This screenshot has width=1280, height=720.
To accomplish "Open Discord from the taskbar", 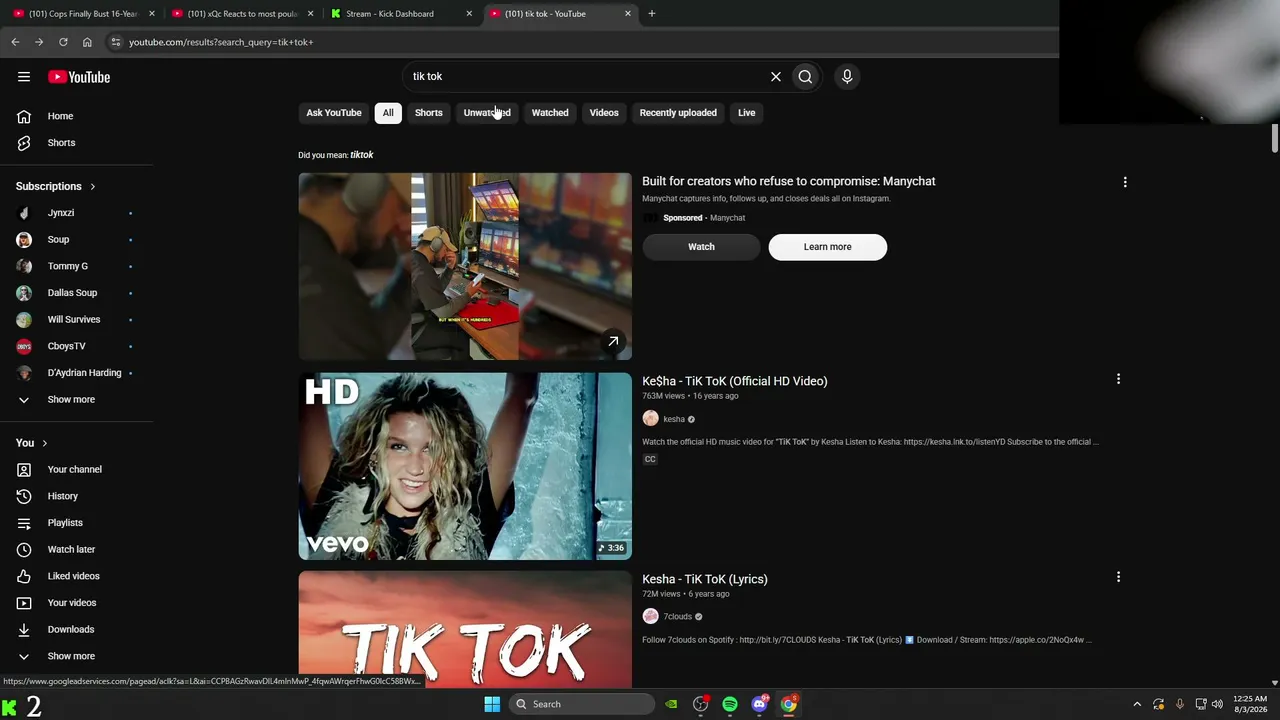I will (x=759, y=704).
